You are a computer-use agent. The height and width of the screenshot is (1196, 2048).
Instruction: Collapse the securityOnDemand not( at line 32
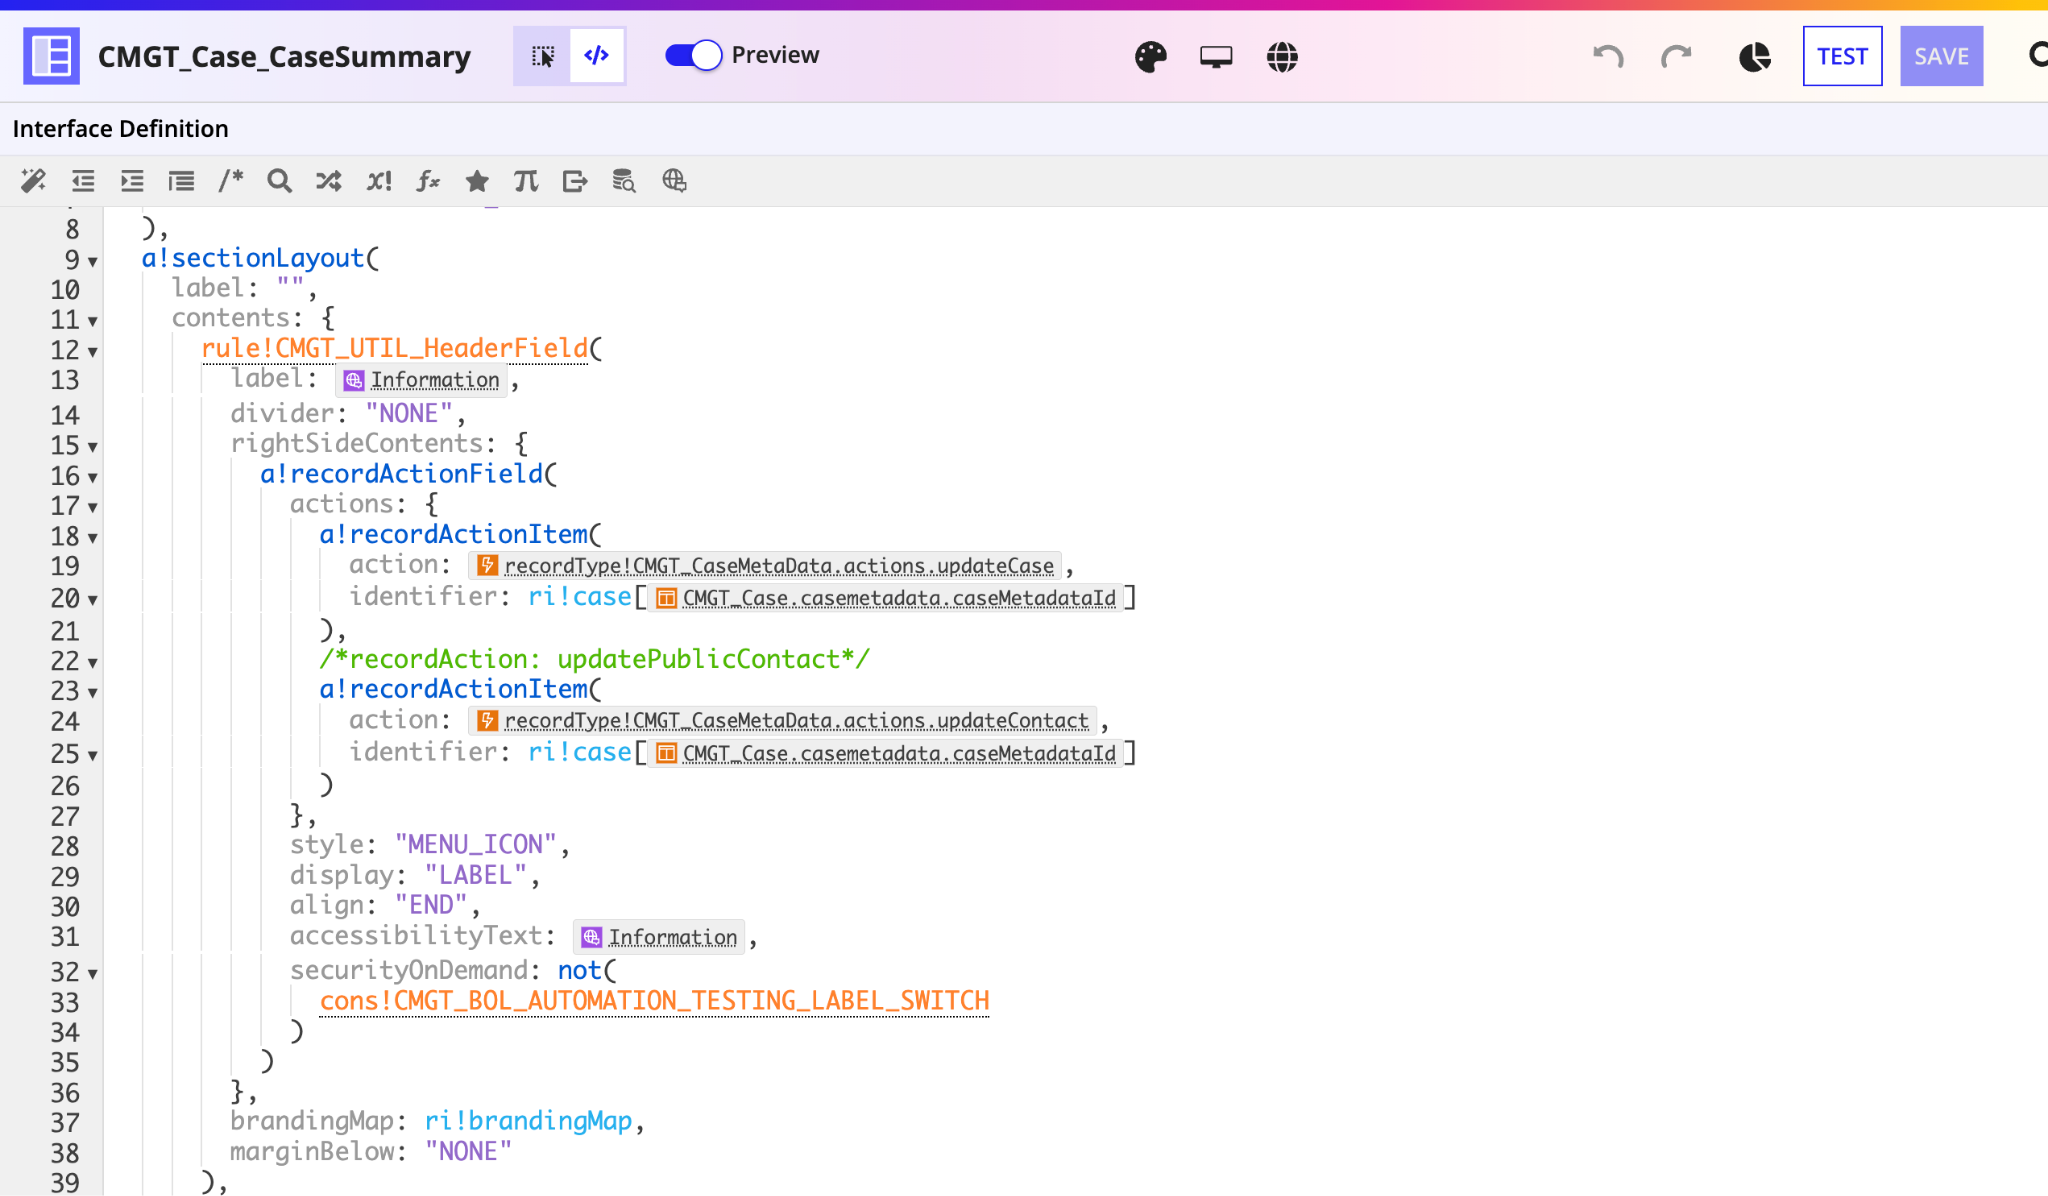click(x=93, y=974)
